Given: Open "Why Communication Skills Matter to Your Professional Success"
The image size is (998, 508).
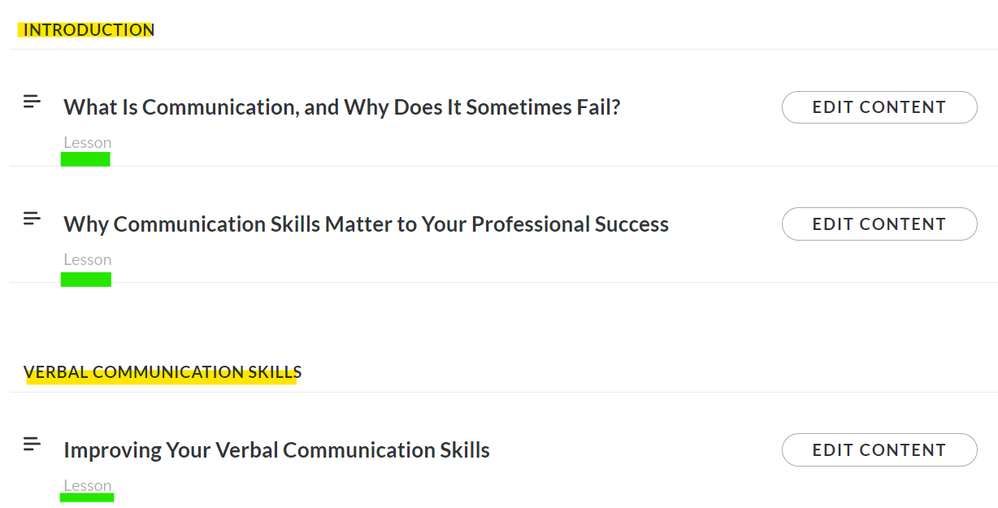Looking at the screenshot, I should tap(366, 224).
